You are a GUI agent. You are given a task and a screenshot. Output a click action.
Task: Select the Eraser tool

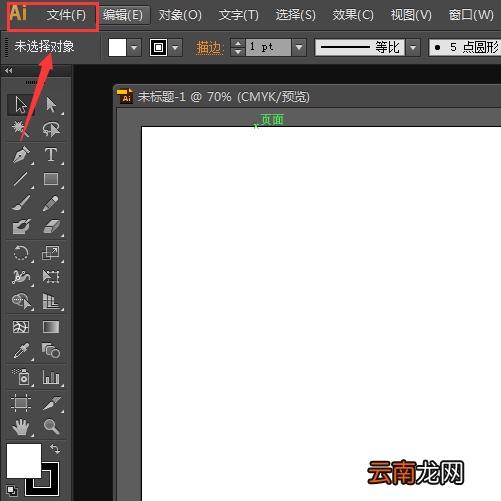pos(51,227)
